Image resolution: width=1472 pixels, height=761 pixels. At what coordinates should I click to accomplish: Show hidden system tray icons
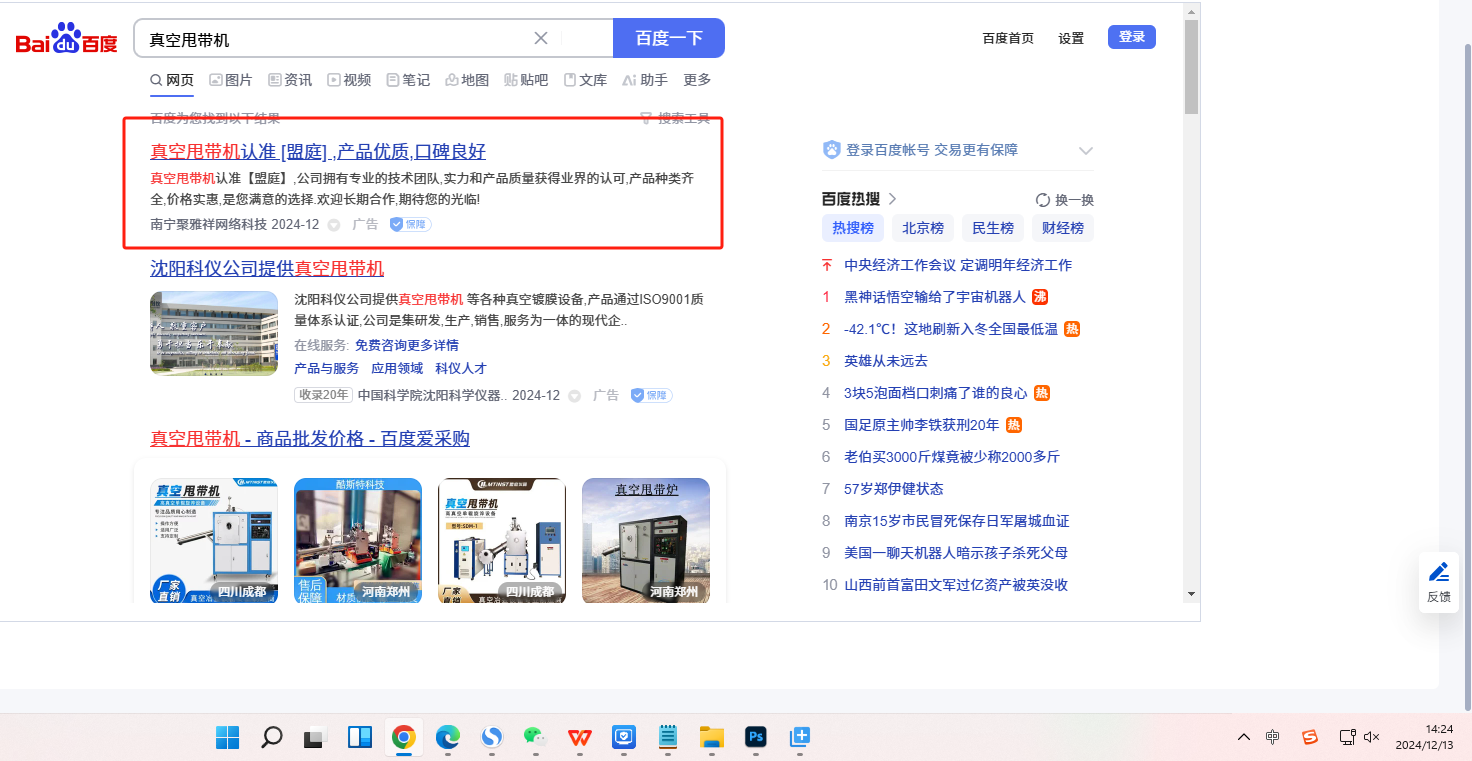tap(1244, 737)
